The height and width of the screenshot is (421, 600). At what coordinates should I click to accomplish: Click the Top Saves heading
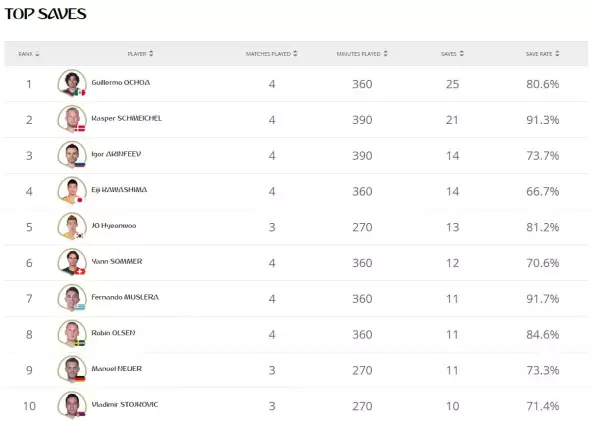pyautogui.click(x=46, y=14)
